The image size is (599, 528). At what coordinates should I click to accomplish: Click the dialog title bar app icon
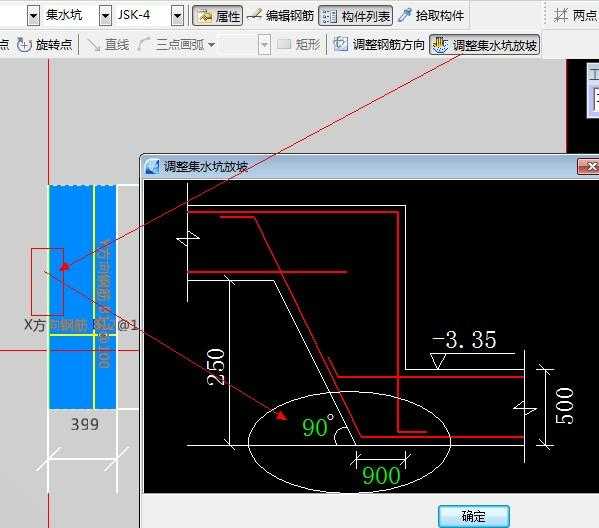click(152, 167)
